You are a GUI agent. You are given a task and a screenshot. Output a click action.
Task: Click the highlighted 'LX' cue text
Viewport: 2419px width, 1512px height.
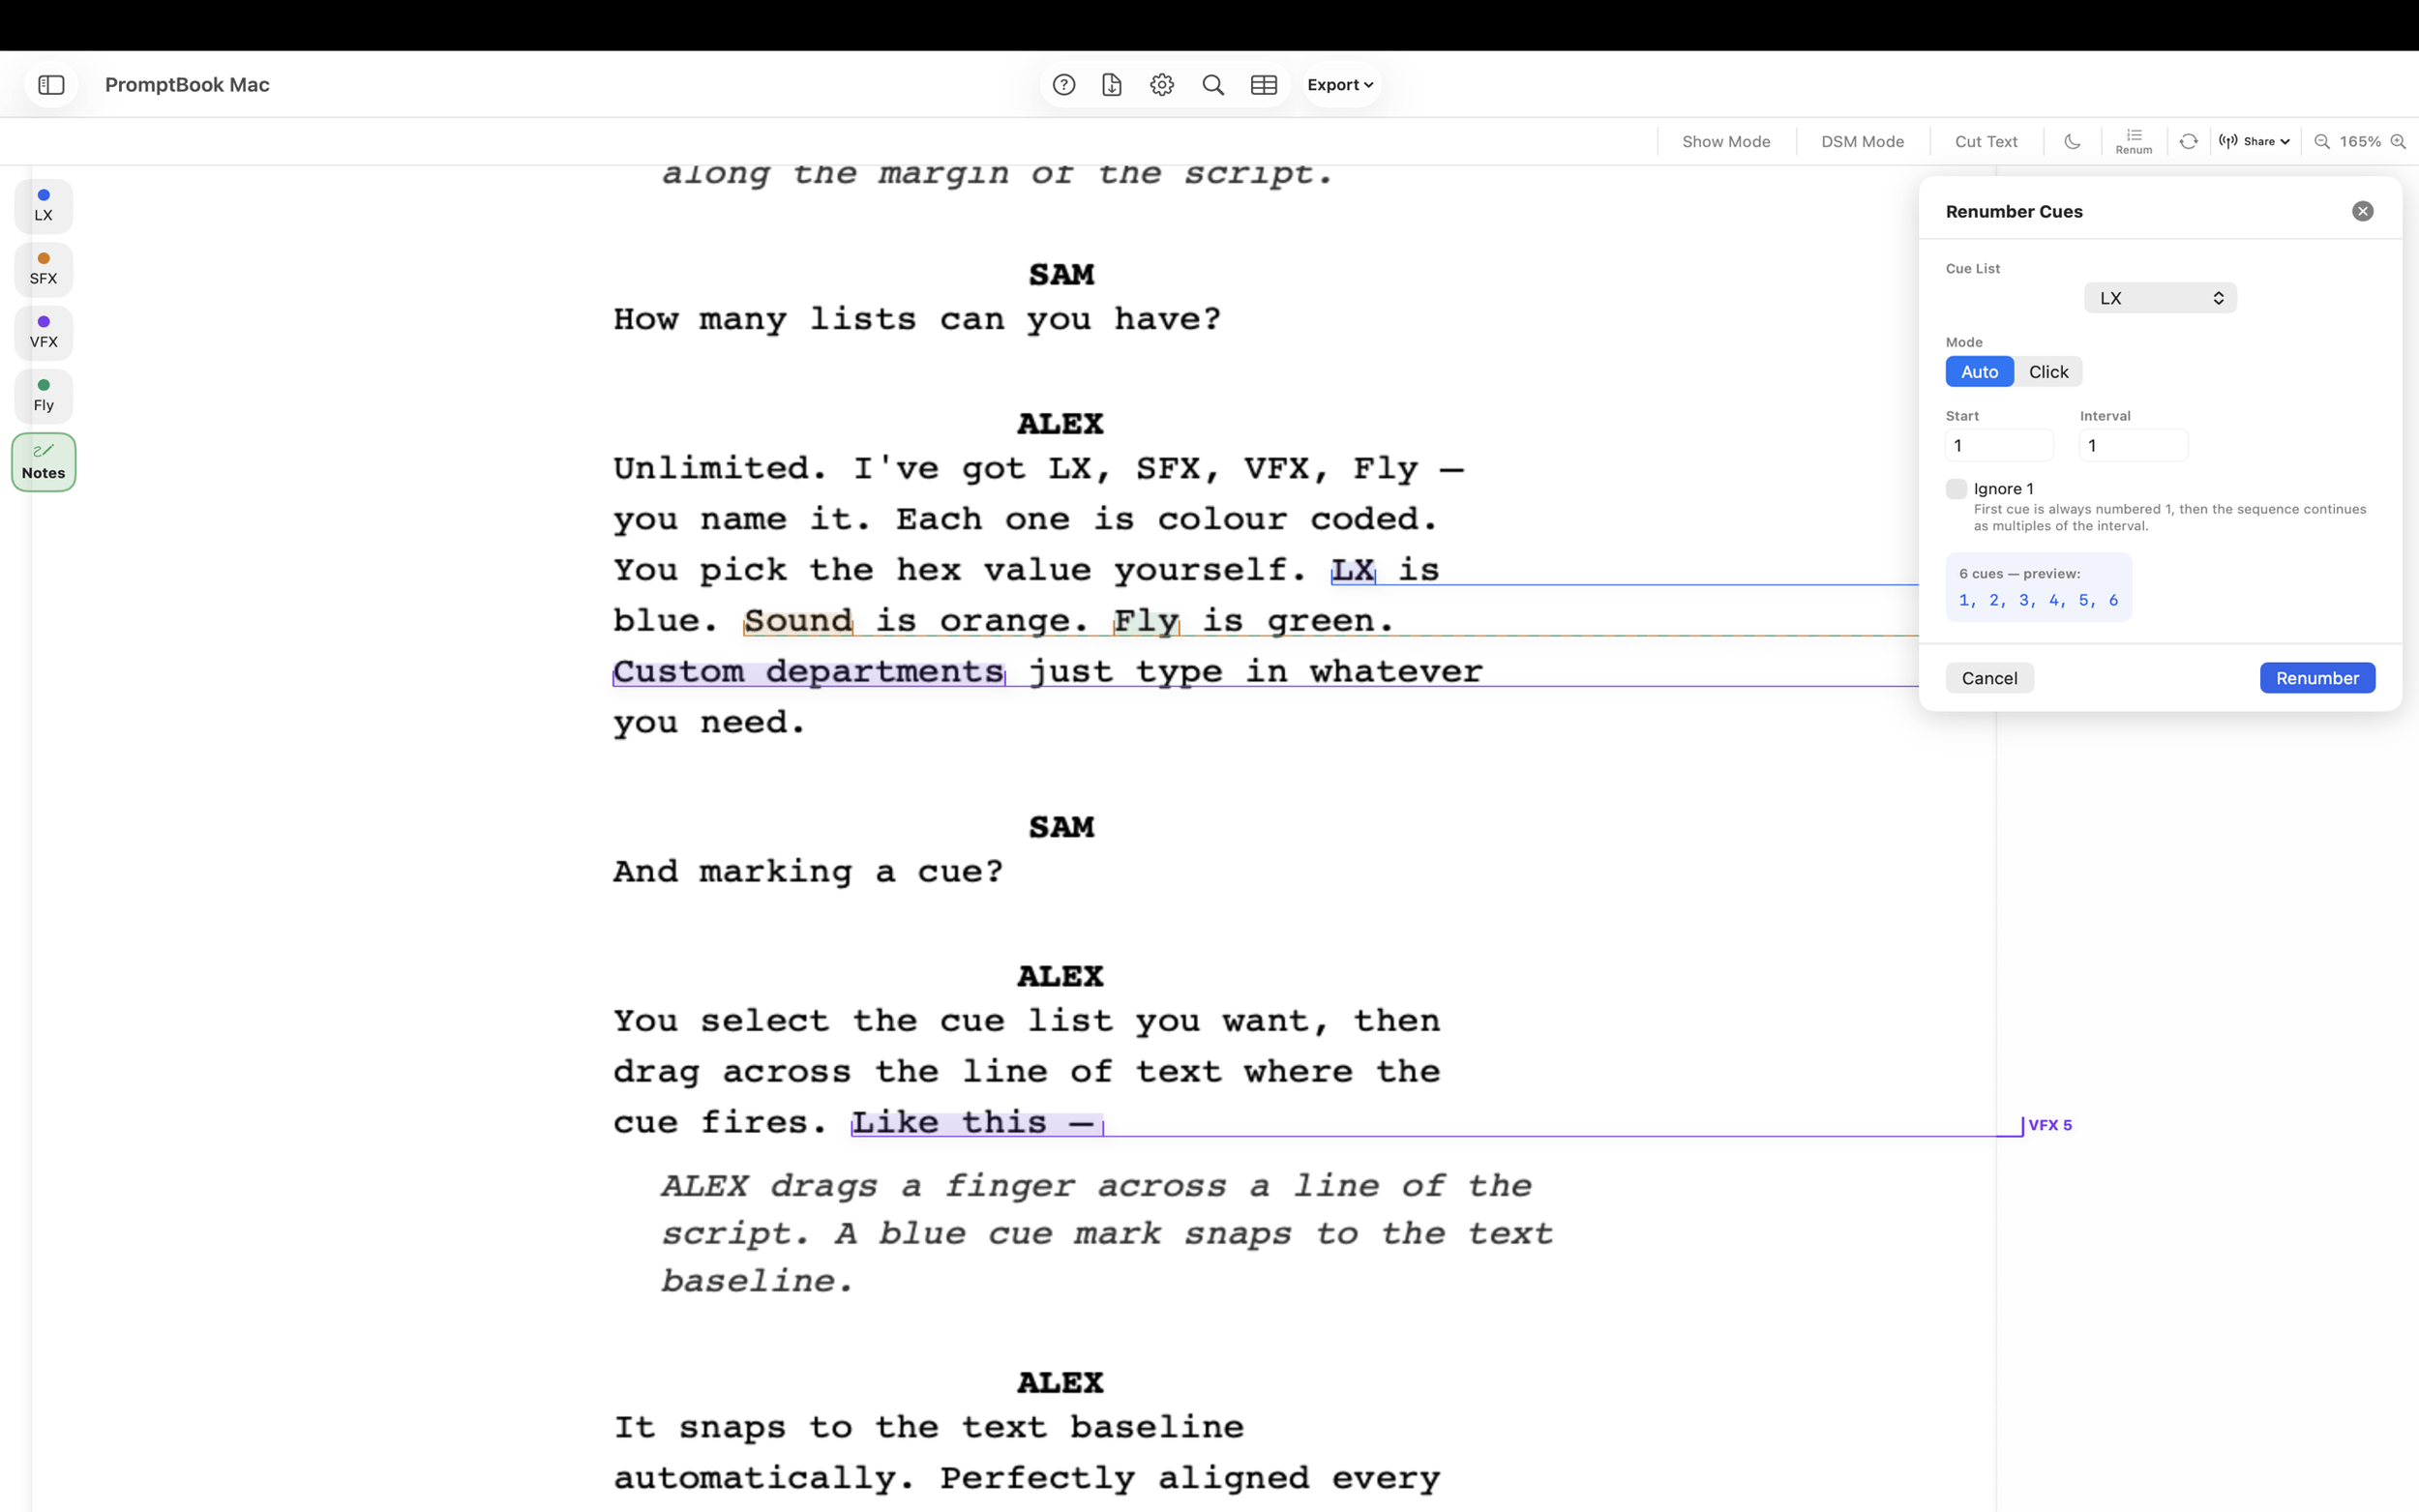tap(1353, 570)
